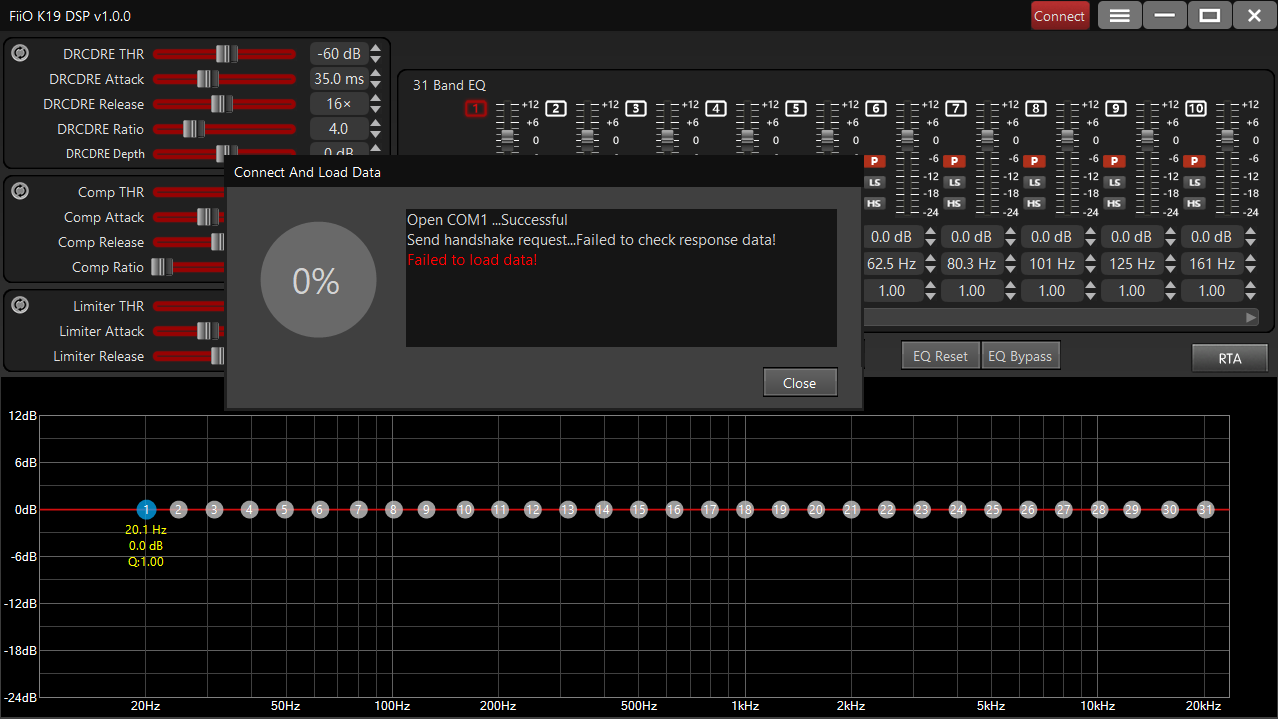The width and height of the screenshot is (1278, 719).
Task: Toggle EQ band 10 number button
Action: coord(1195,109)
